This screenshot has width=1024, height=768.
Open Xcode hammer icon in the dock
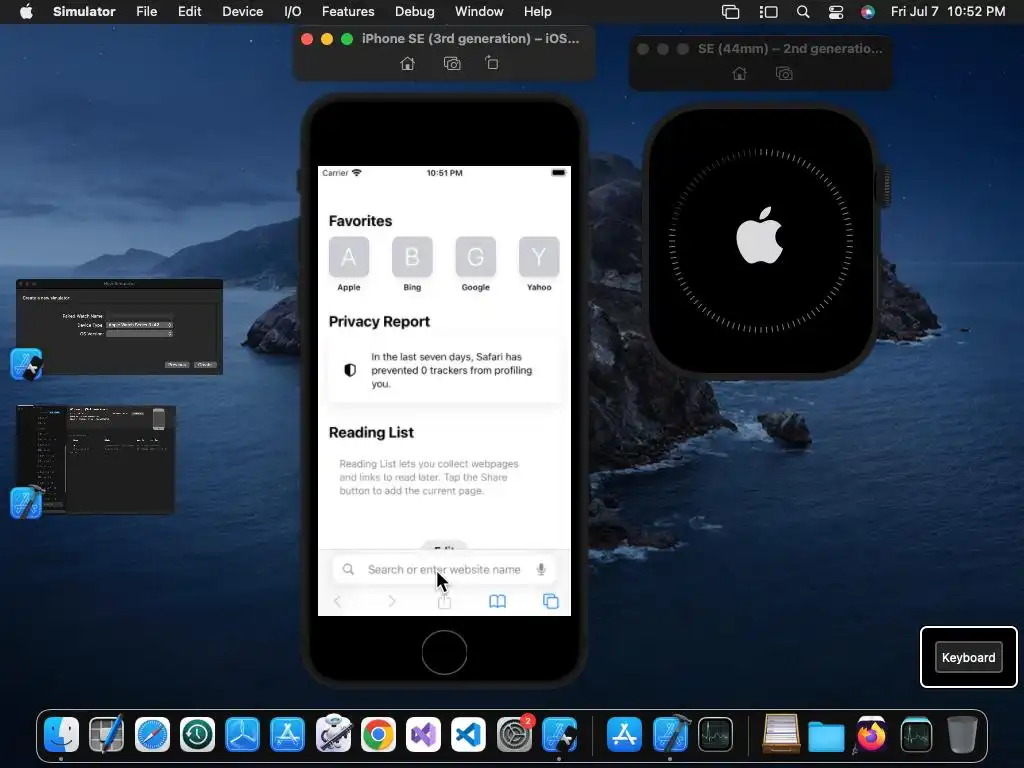pyautogui.click(x=670, y=735)
